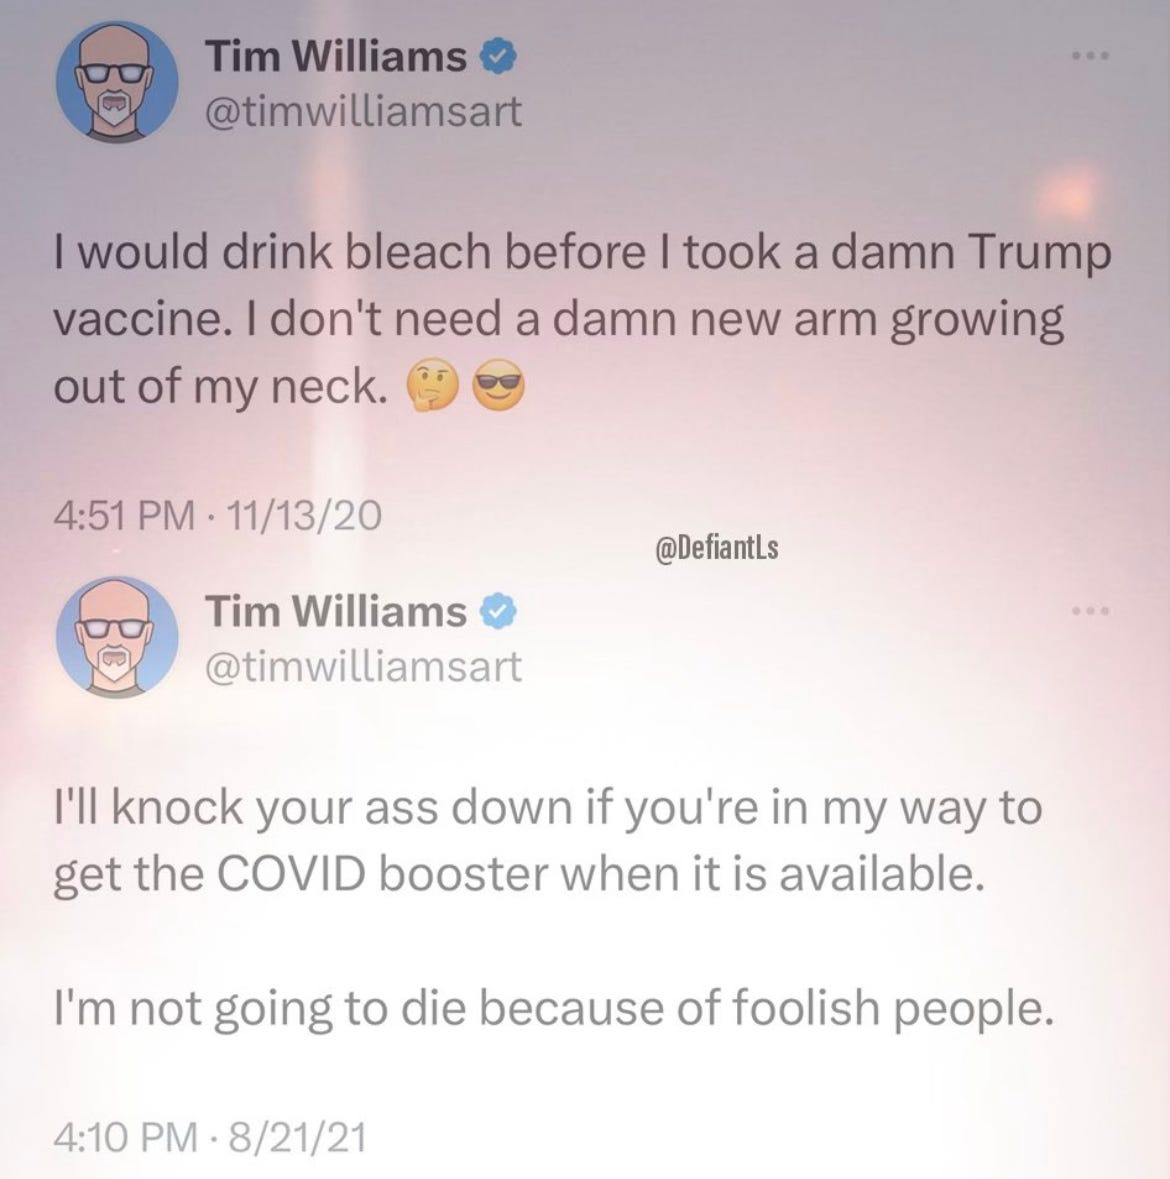Open the profile avatar of the second tweet

(x=117, y=637)
